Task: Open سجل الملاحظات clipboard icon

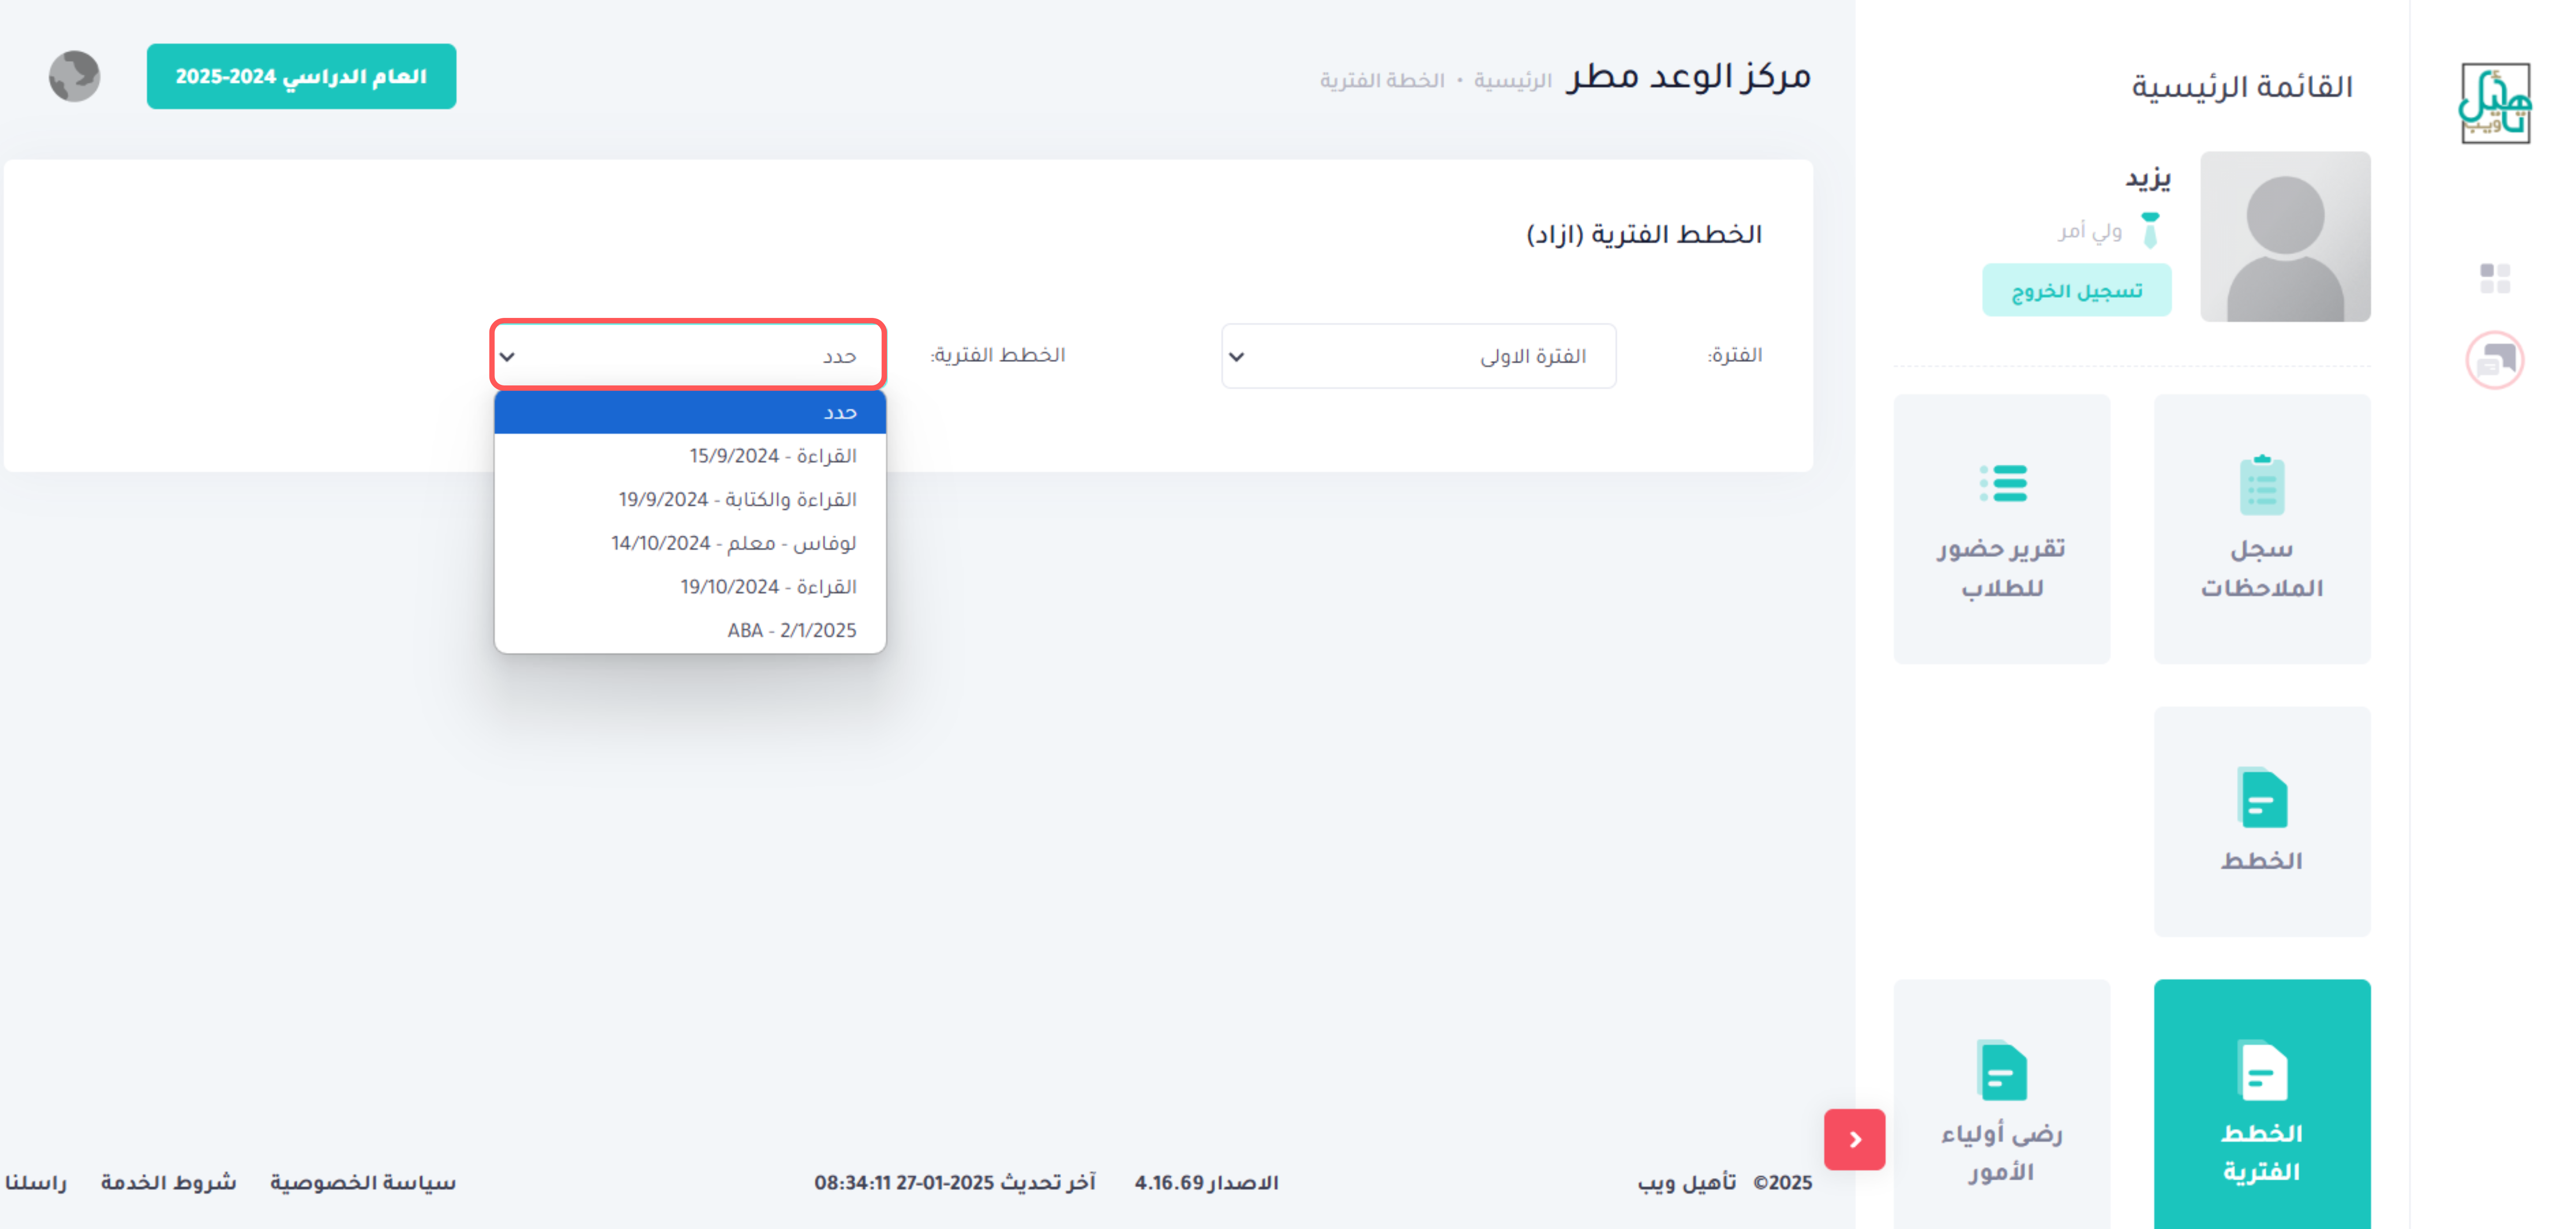Action: click(x=2261, y=485)
